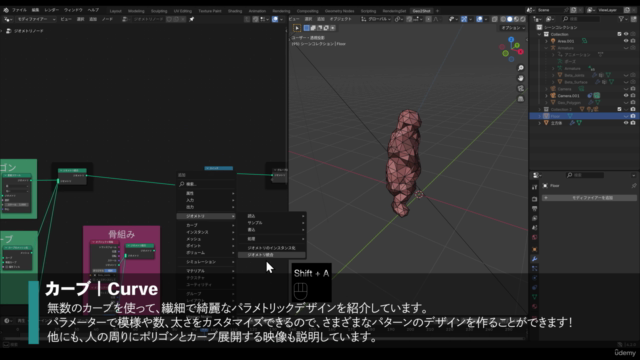Screen dimensions: 640x360
Task: Expand the 立方体 outliner item
Action: pos(540,123)
